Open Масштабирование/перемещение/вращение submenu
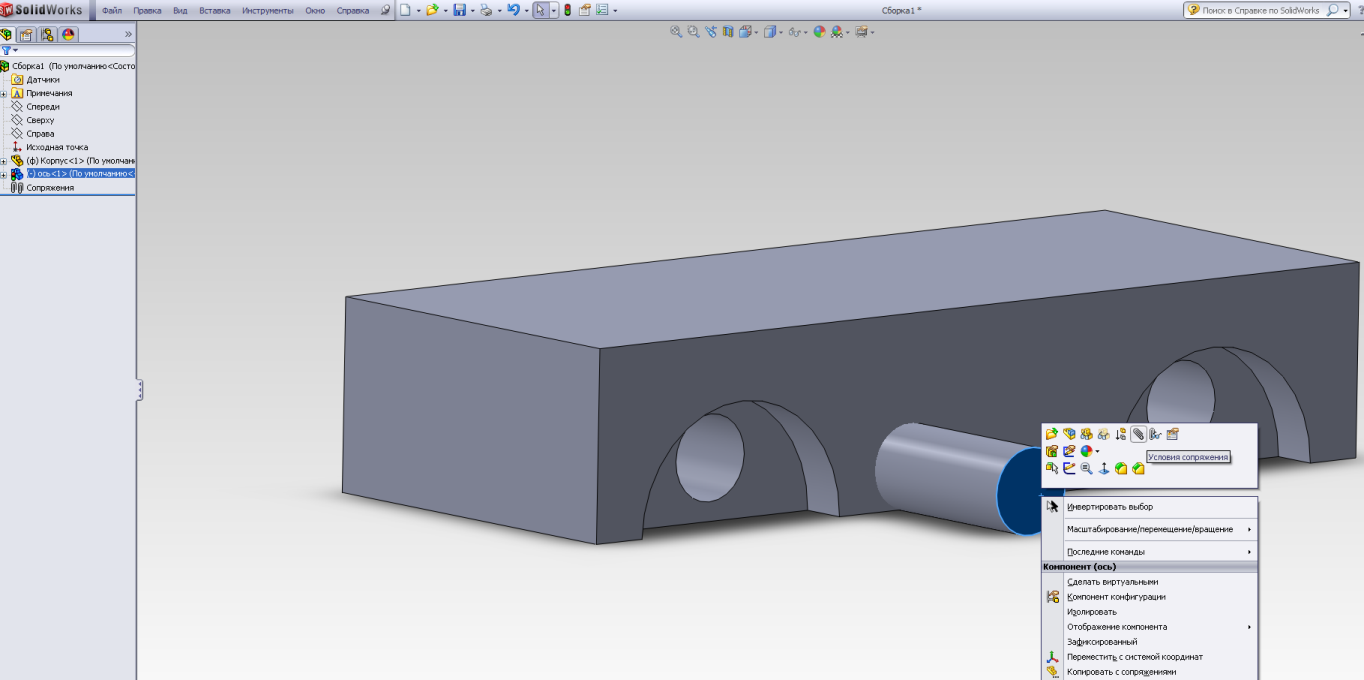Viewport: 1364px width, 680px height. click(x=1150, y=529)
